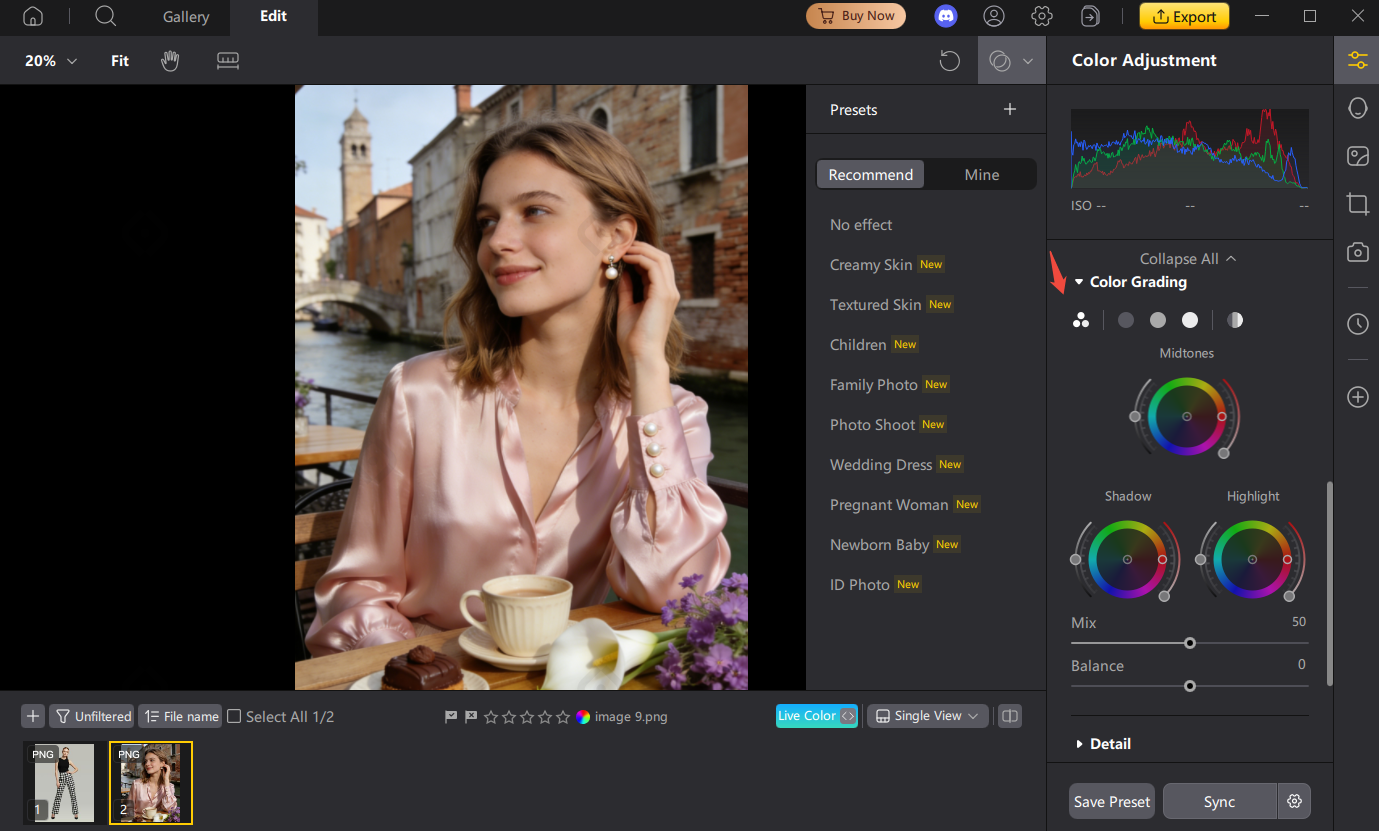
Task: Select the first PNG thumbnail in the filmstrip
Action: [x=60, y=783]
